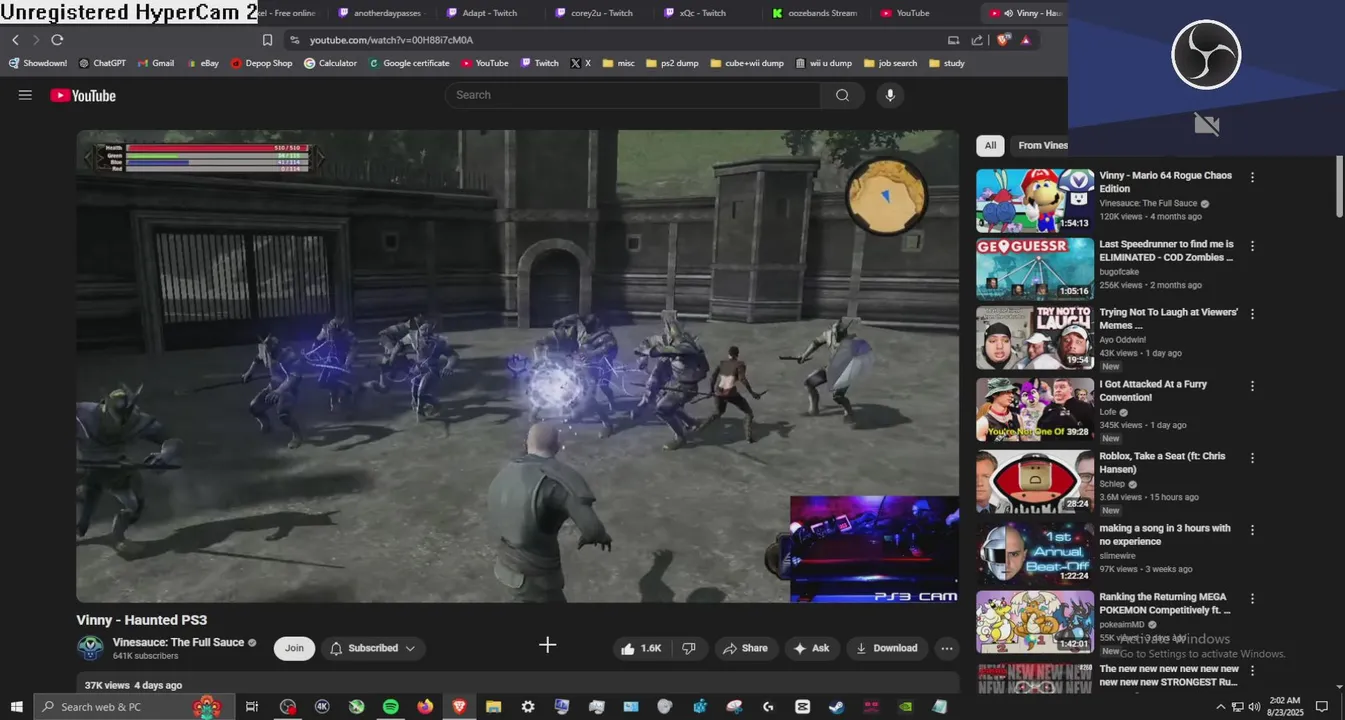Click the browser address bar URL
Screen dimensions: 1345x720
391,40
